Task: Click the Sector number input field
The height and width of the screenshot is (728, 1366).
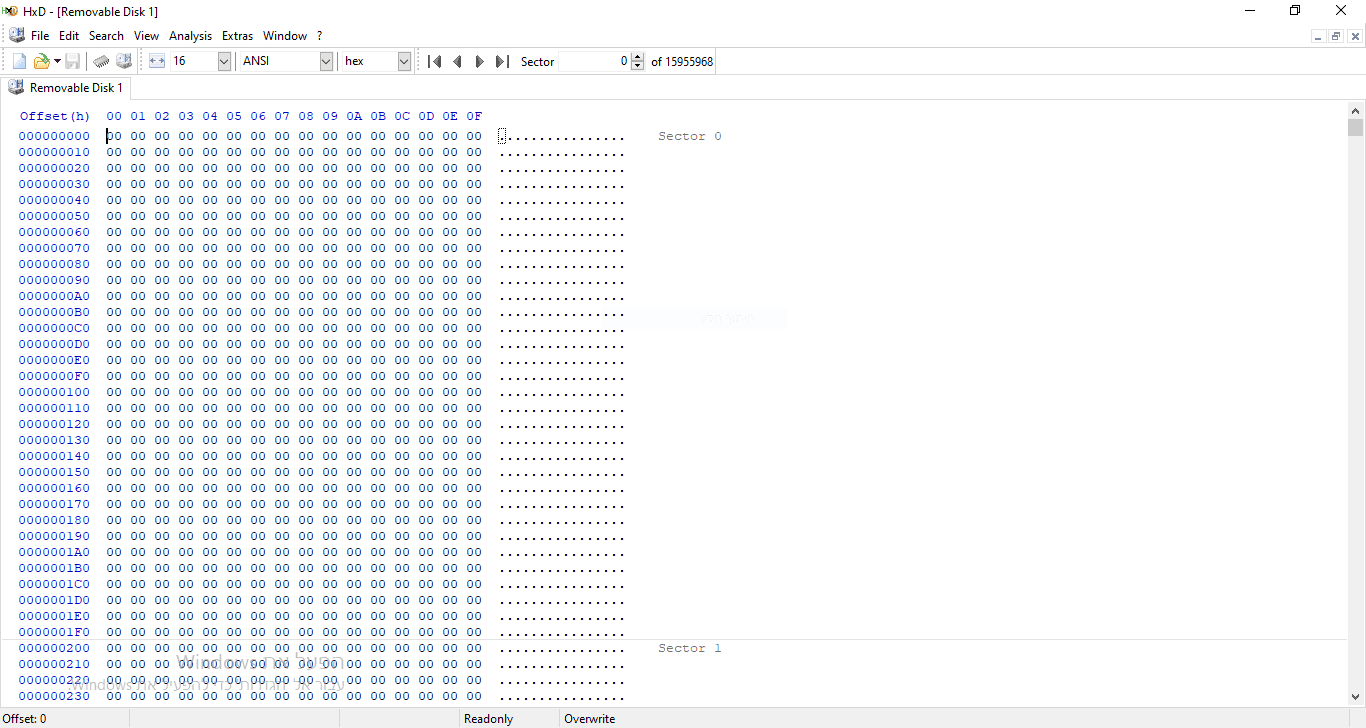Action: click(x=594, y=61)
